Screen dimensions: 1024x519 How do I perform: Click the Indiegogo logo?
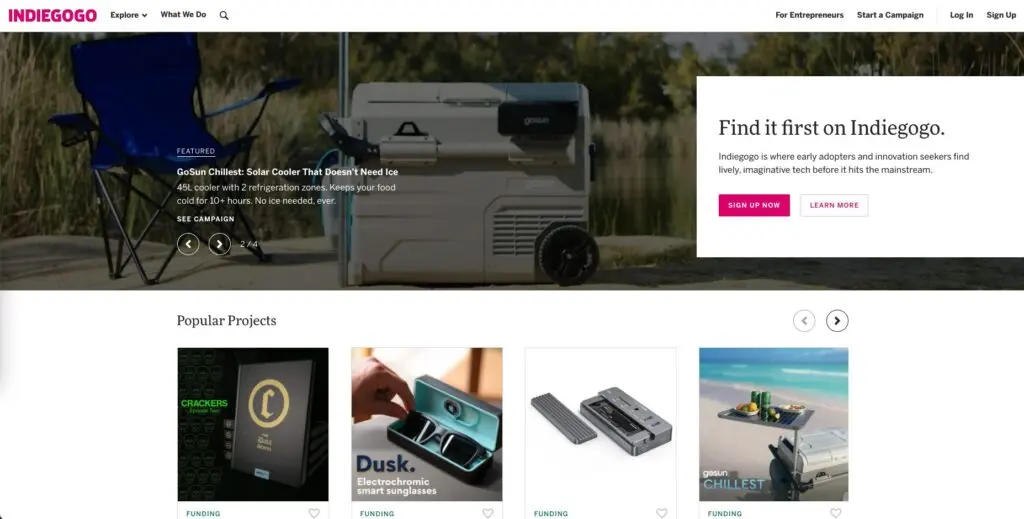[x=52, y=15]
